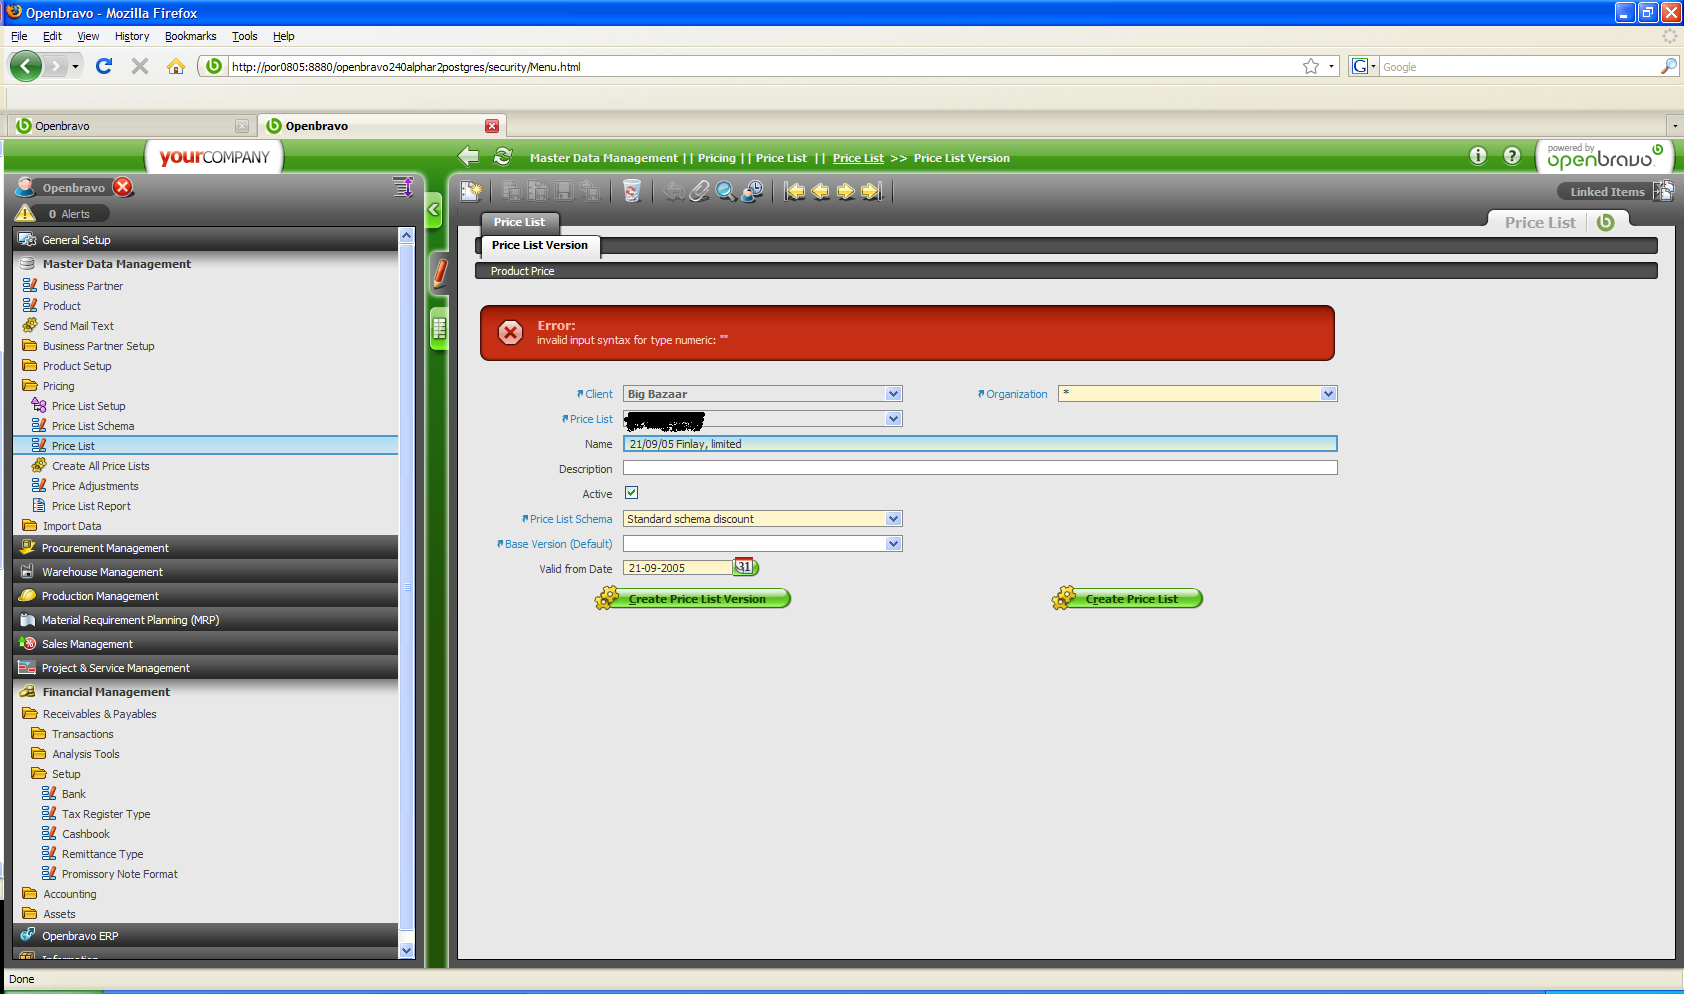1684x994 pixels.
Task: Open the Help question mark icon
Action: click(1512, 155)
